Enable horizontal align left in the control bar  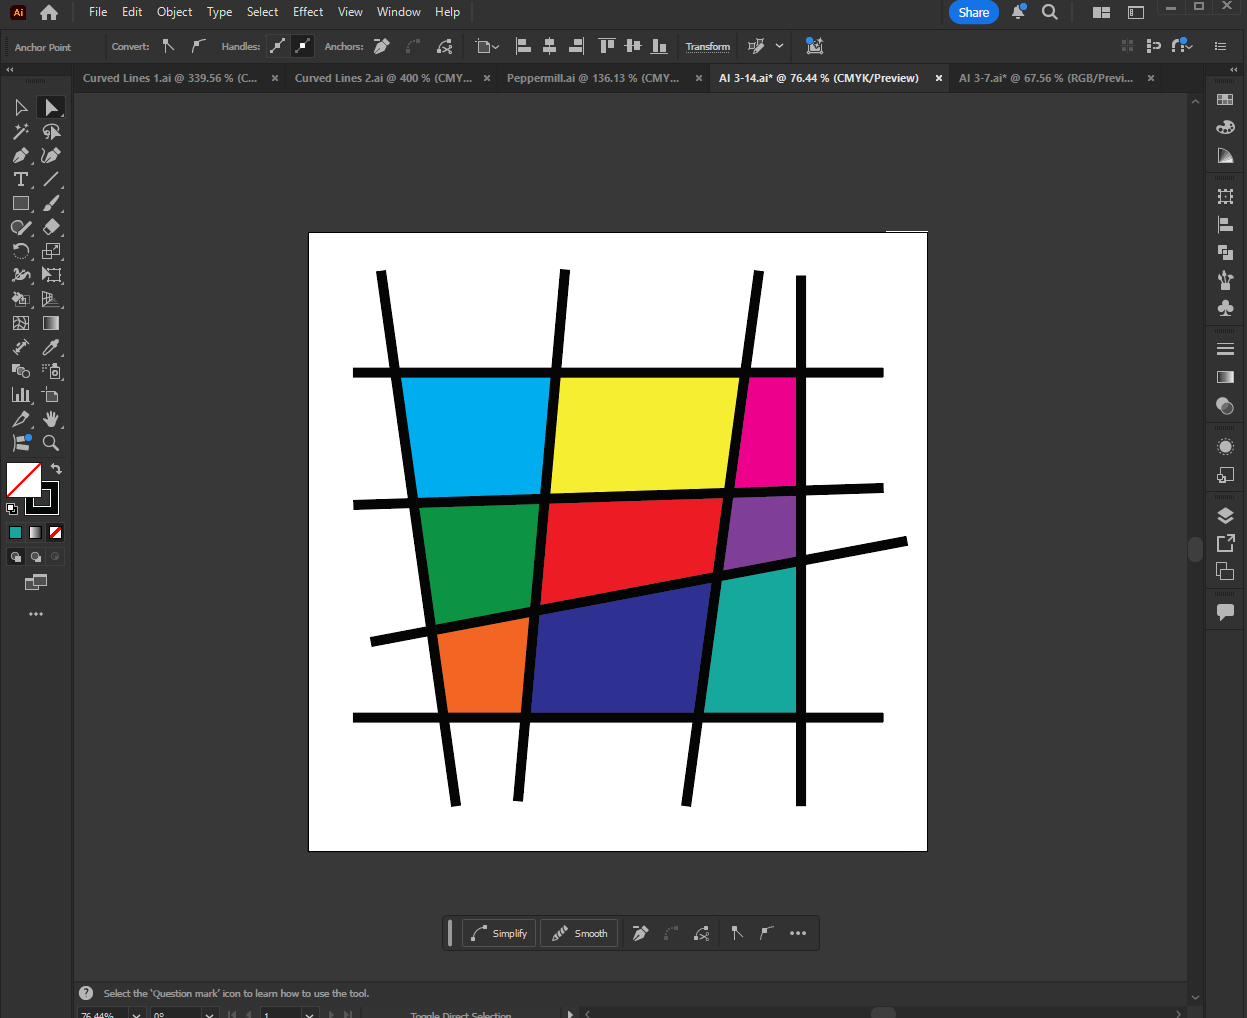point(523,46)
